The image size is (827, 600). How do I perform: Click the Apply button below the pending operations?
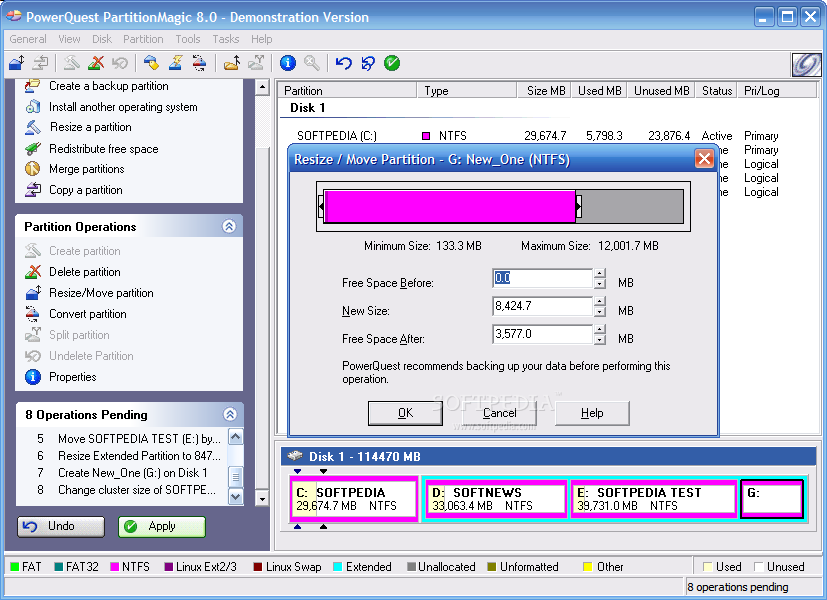(x=162, y=526)
